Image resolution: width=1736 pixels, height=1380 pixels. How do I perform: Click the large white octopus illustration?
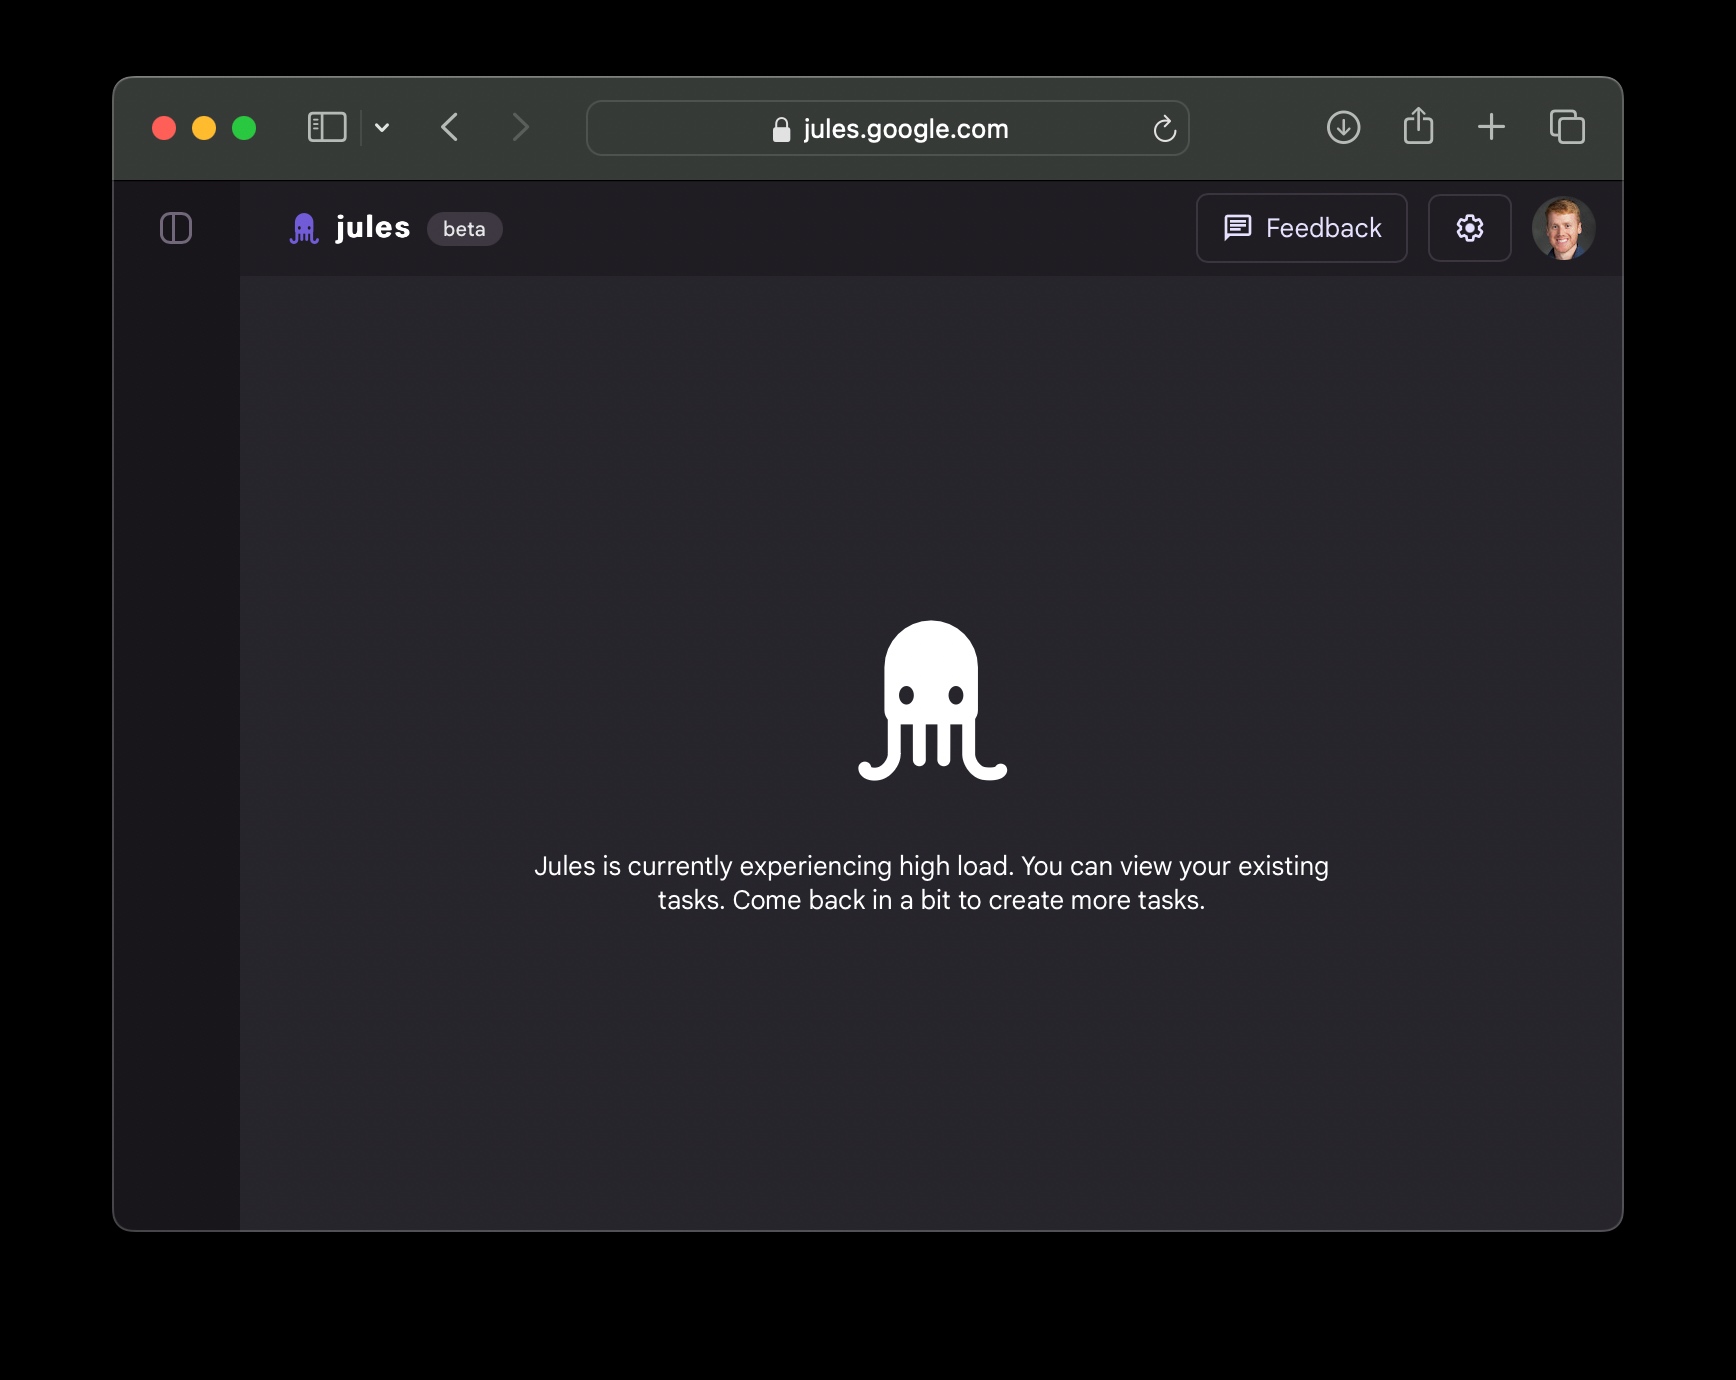click(932, 700)
